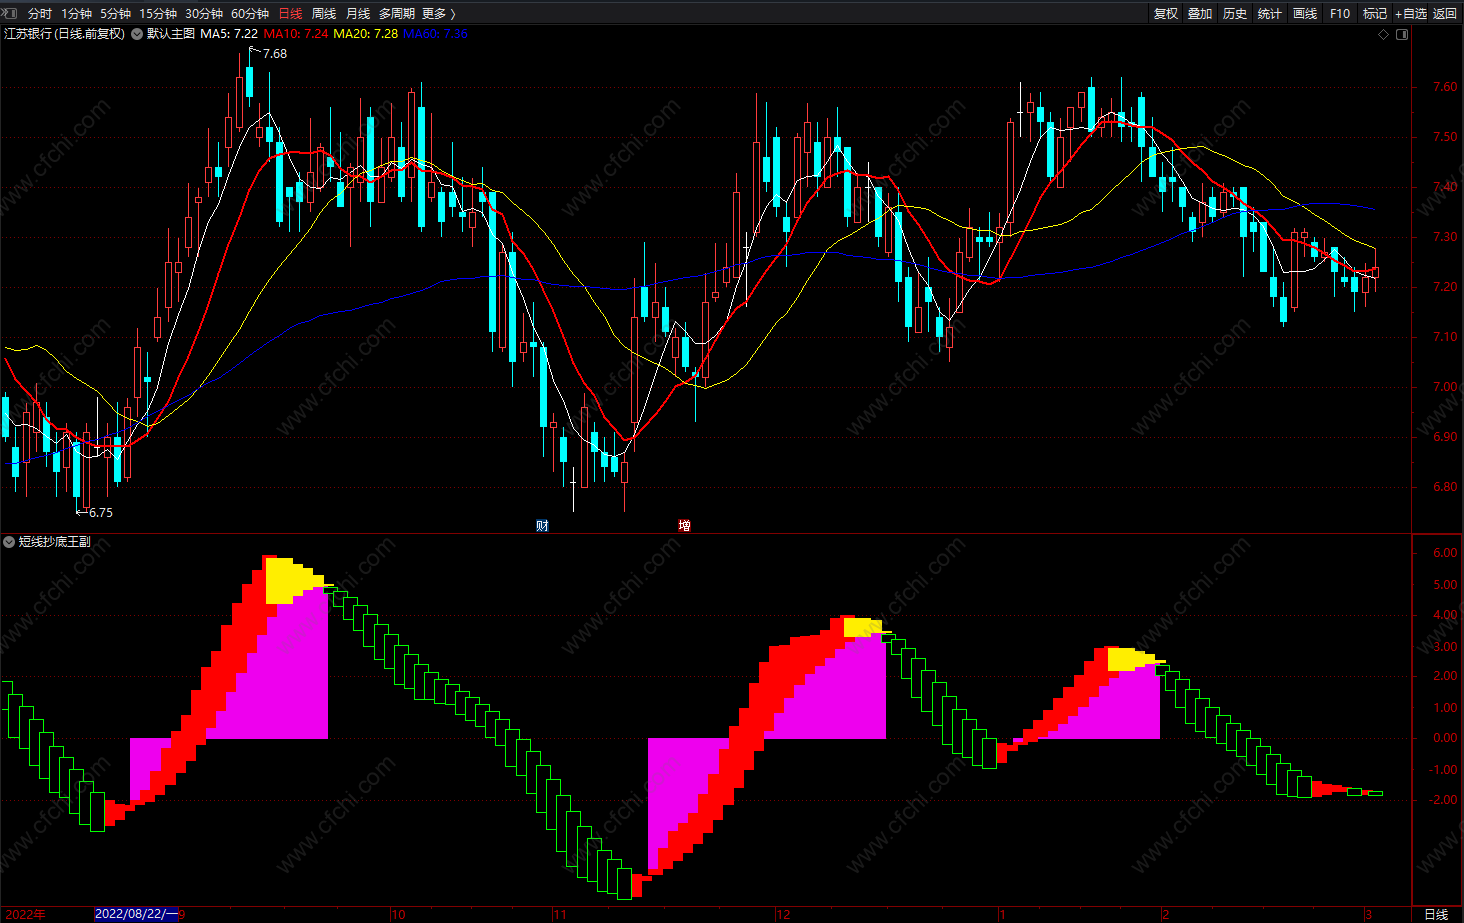
Task: Open the 历史 history button
Action: point(1235,13)
